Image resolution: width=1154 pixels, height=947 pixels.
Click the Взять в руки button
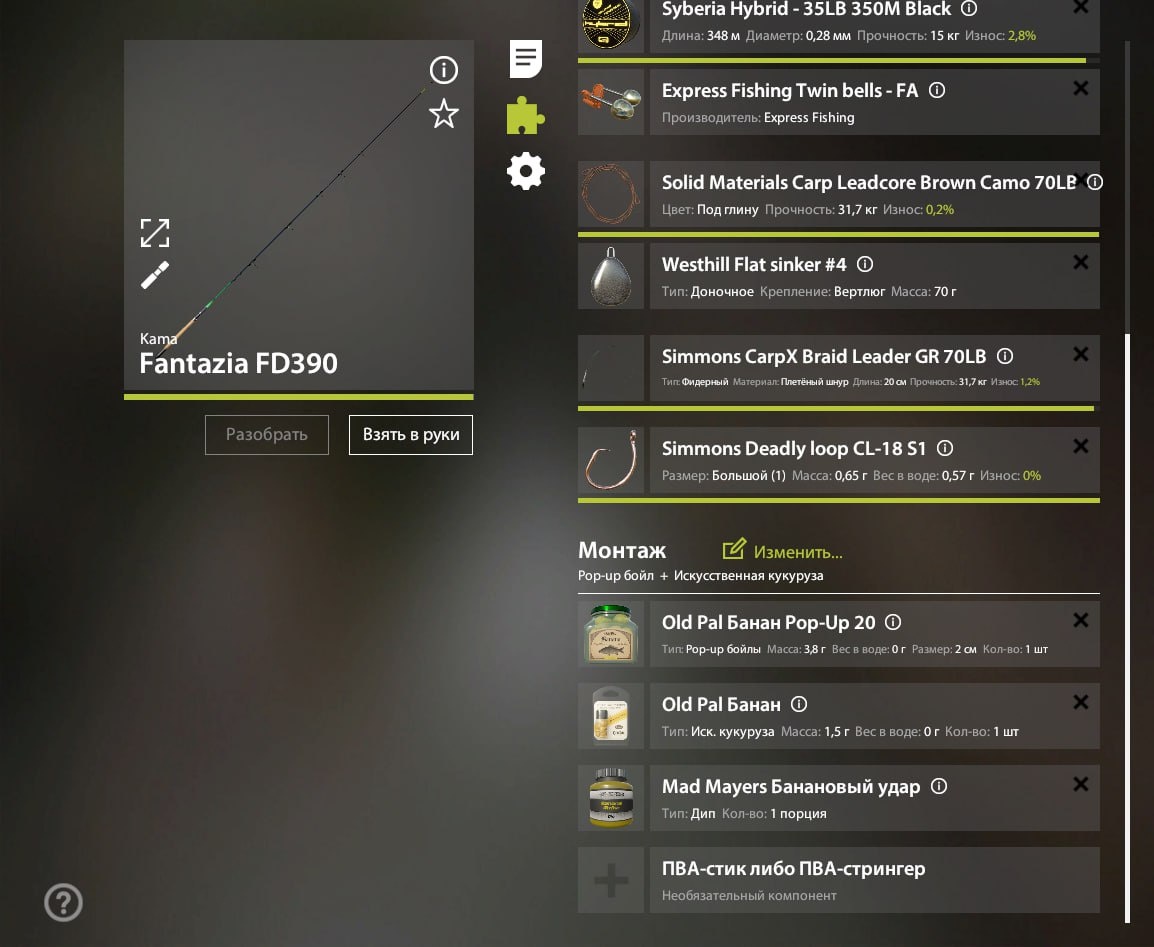point(411,435)
